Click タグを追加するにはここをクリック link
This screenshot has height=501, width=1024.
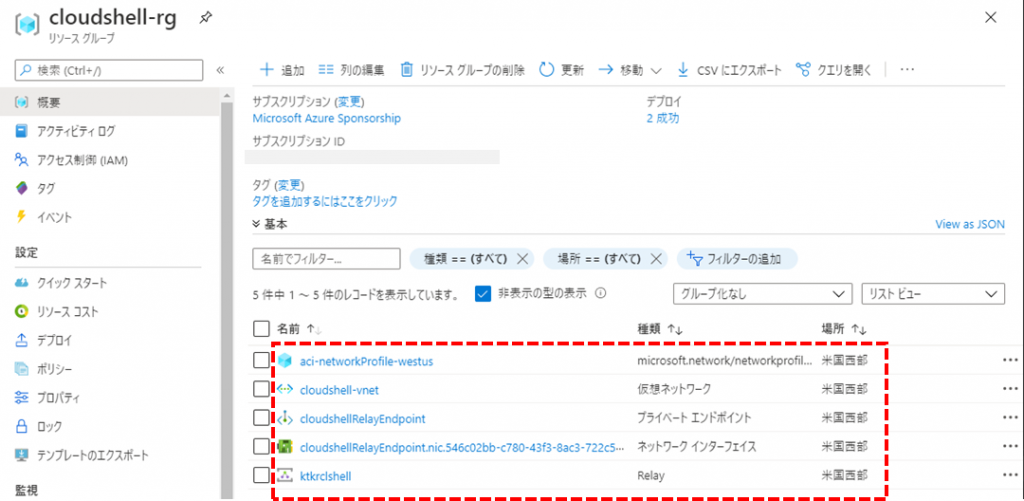tap(325, 201)
